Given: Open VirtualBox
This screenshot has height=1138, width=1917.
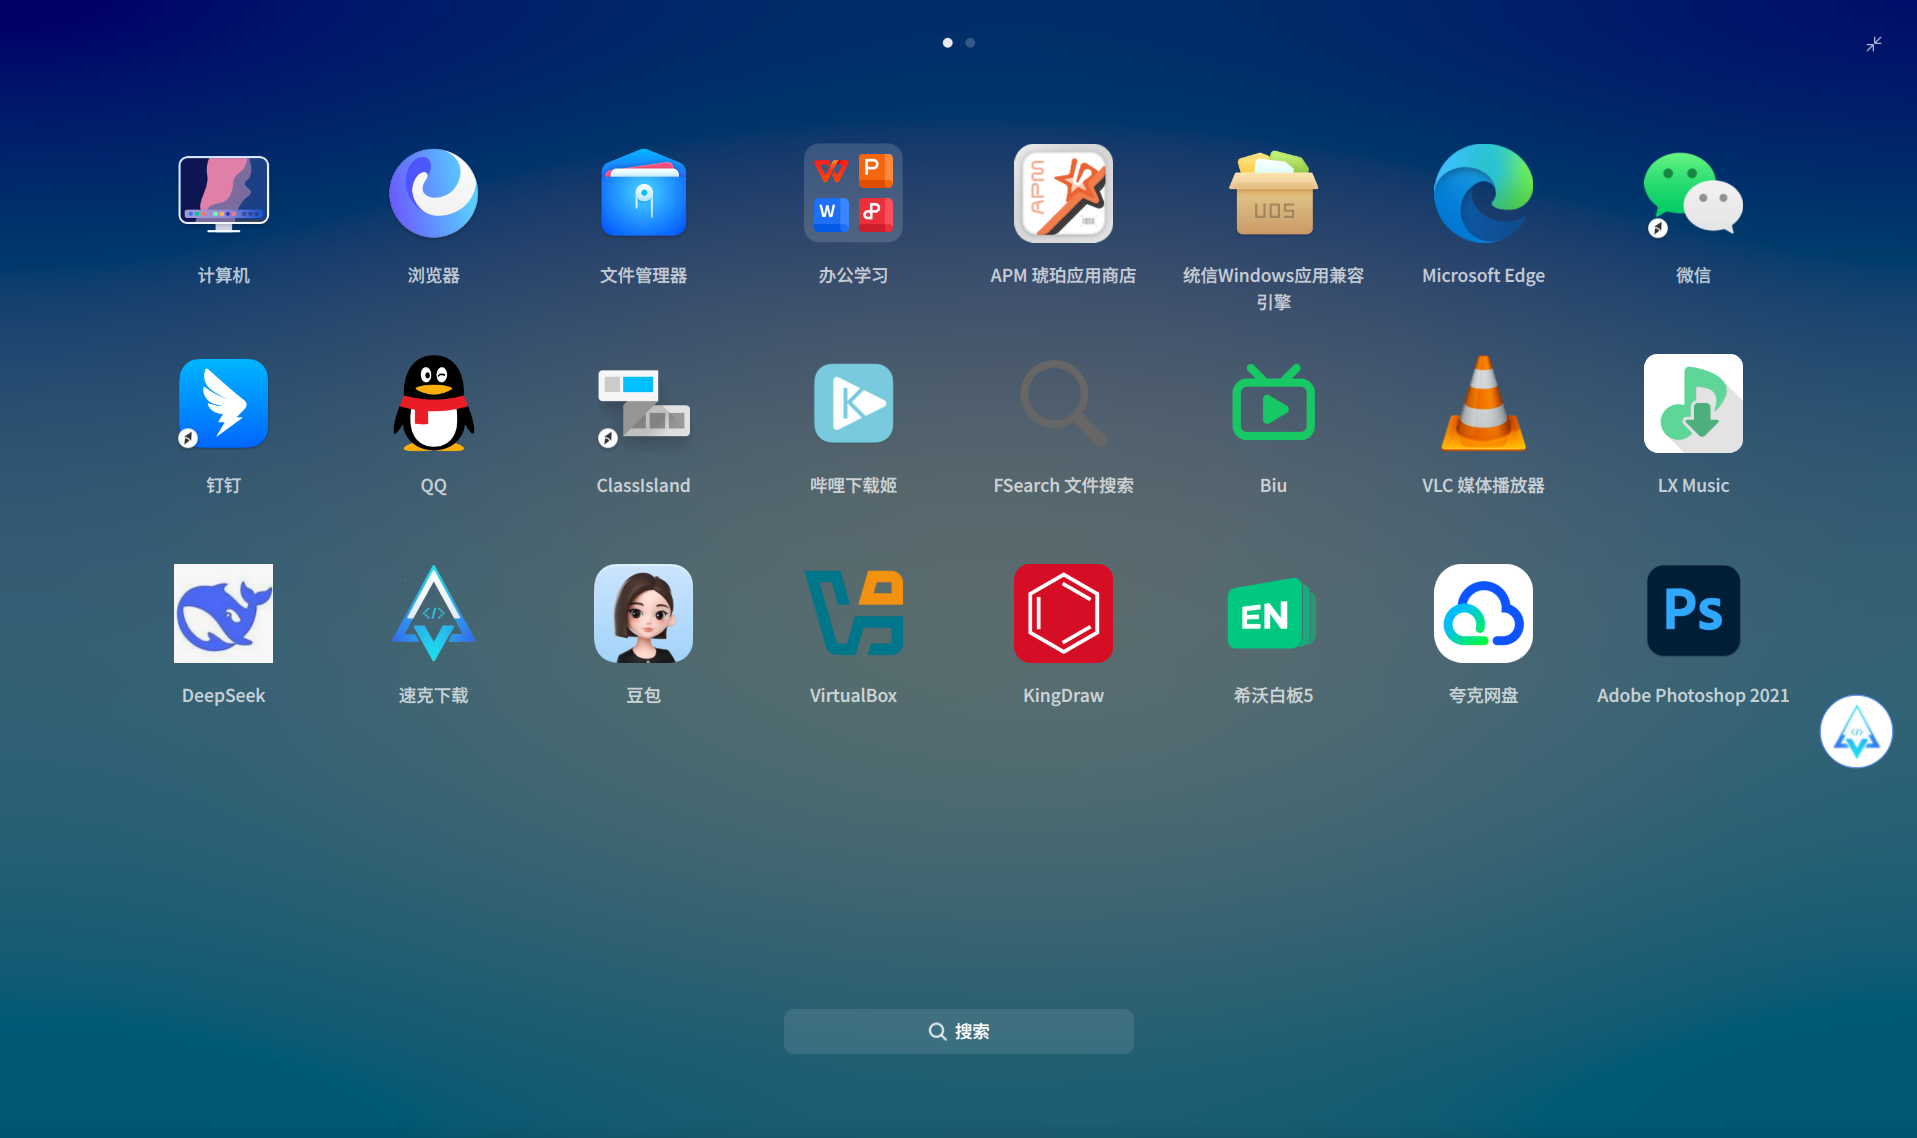Looking at the screenshot, I should click(853, 613).
